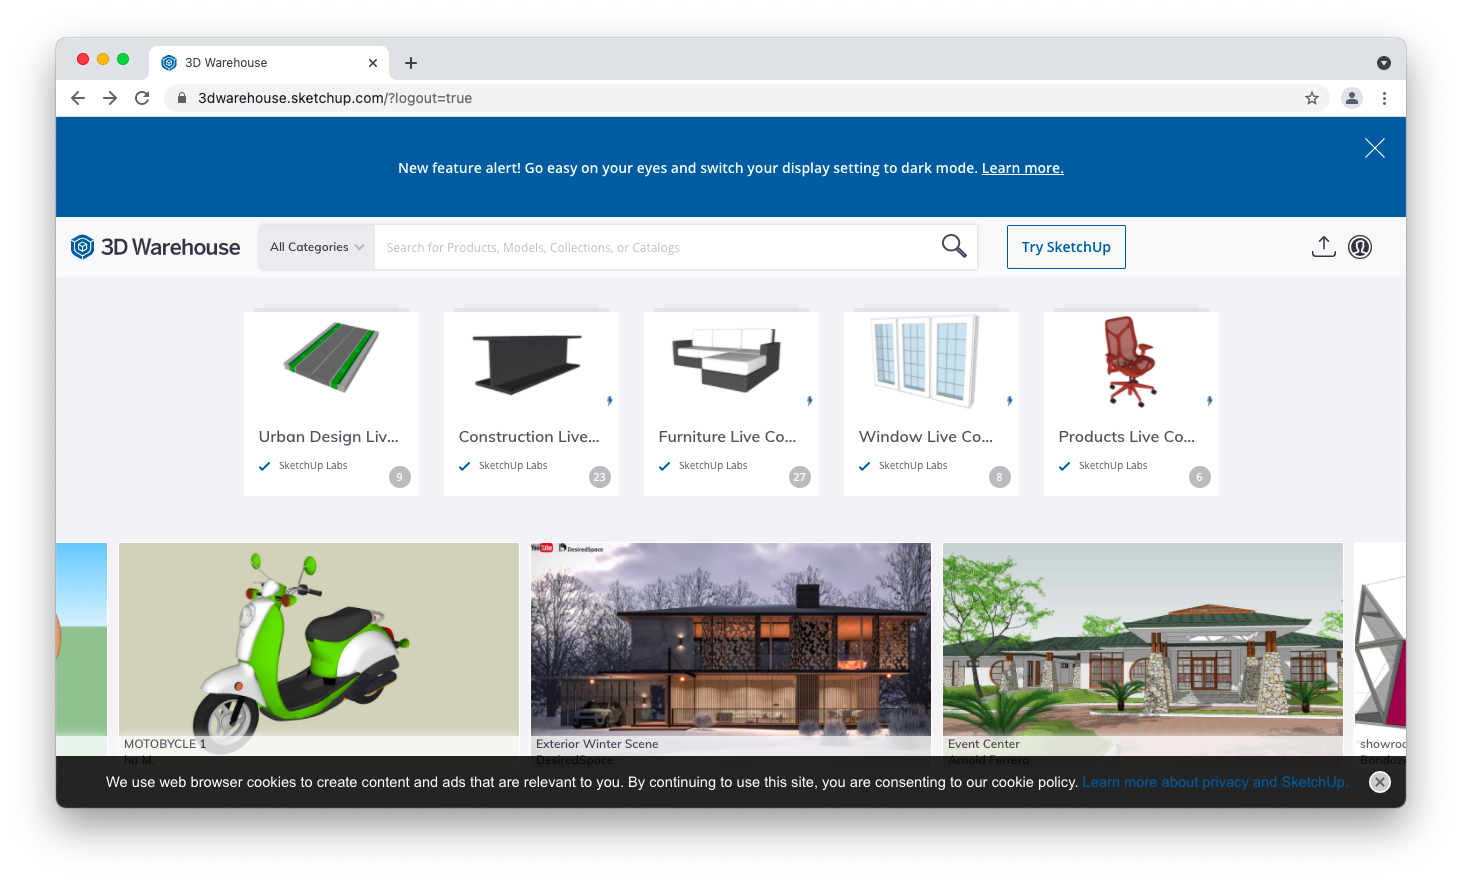
Task: Click verified checkmark on Urban Design card
Action: (264, 466)
